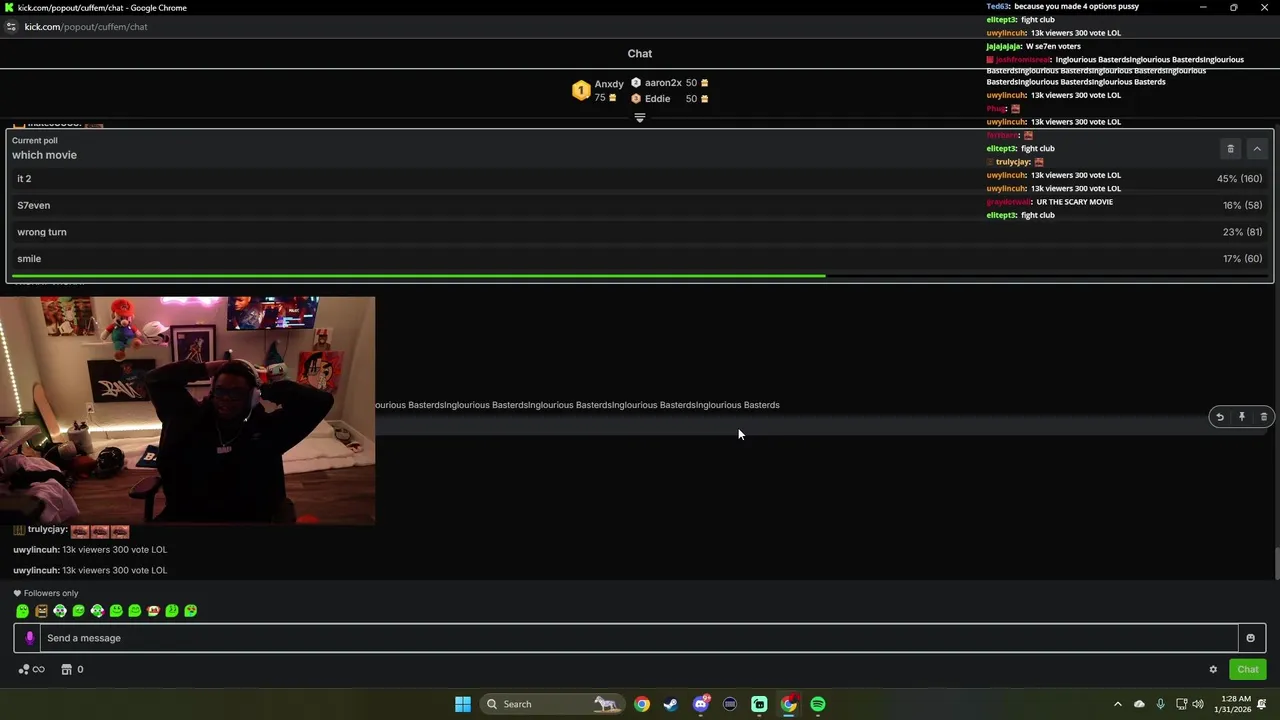Insert the first green blob emote
Image resolution: width=1280 pixels, height=720 pixels.
click(x=22, y=611)
